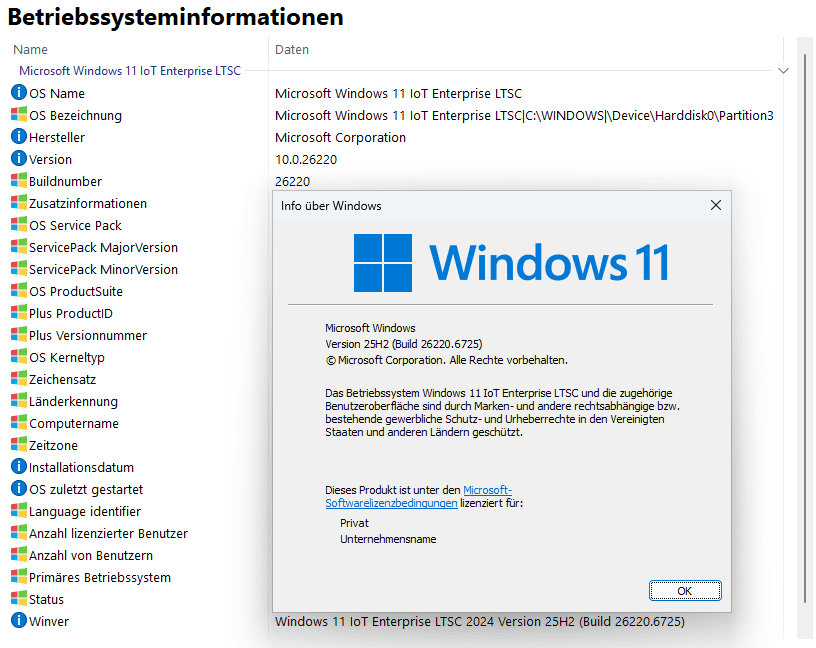Select the Computername row label

pos(74,424)
